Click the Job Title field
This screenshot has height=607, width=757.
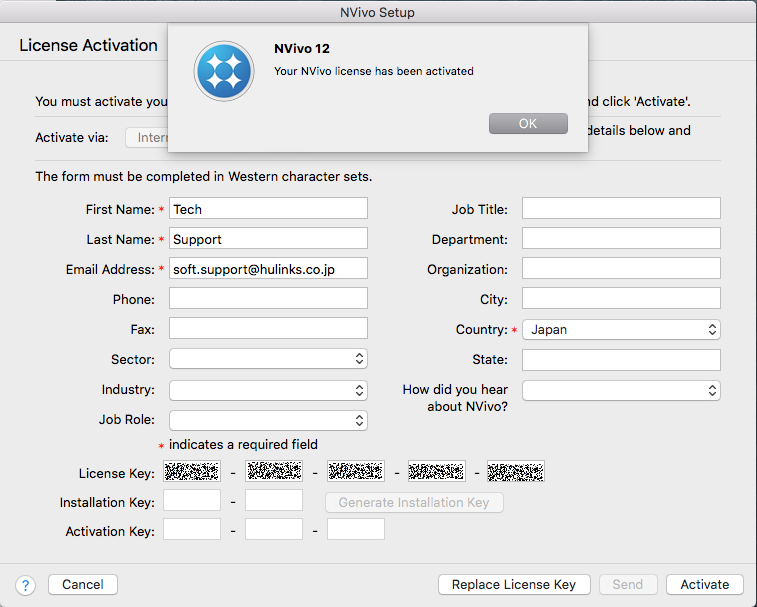(x=621, y=208)
